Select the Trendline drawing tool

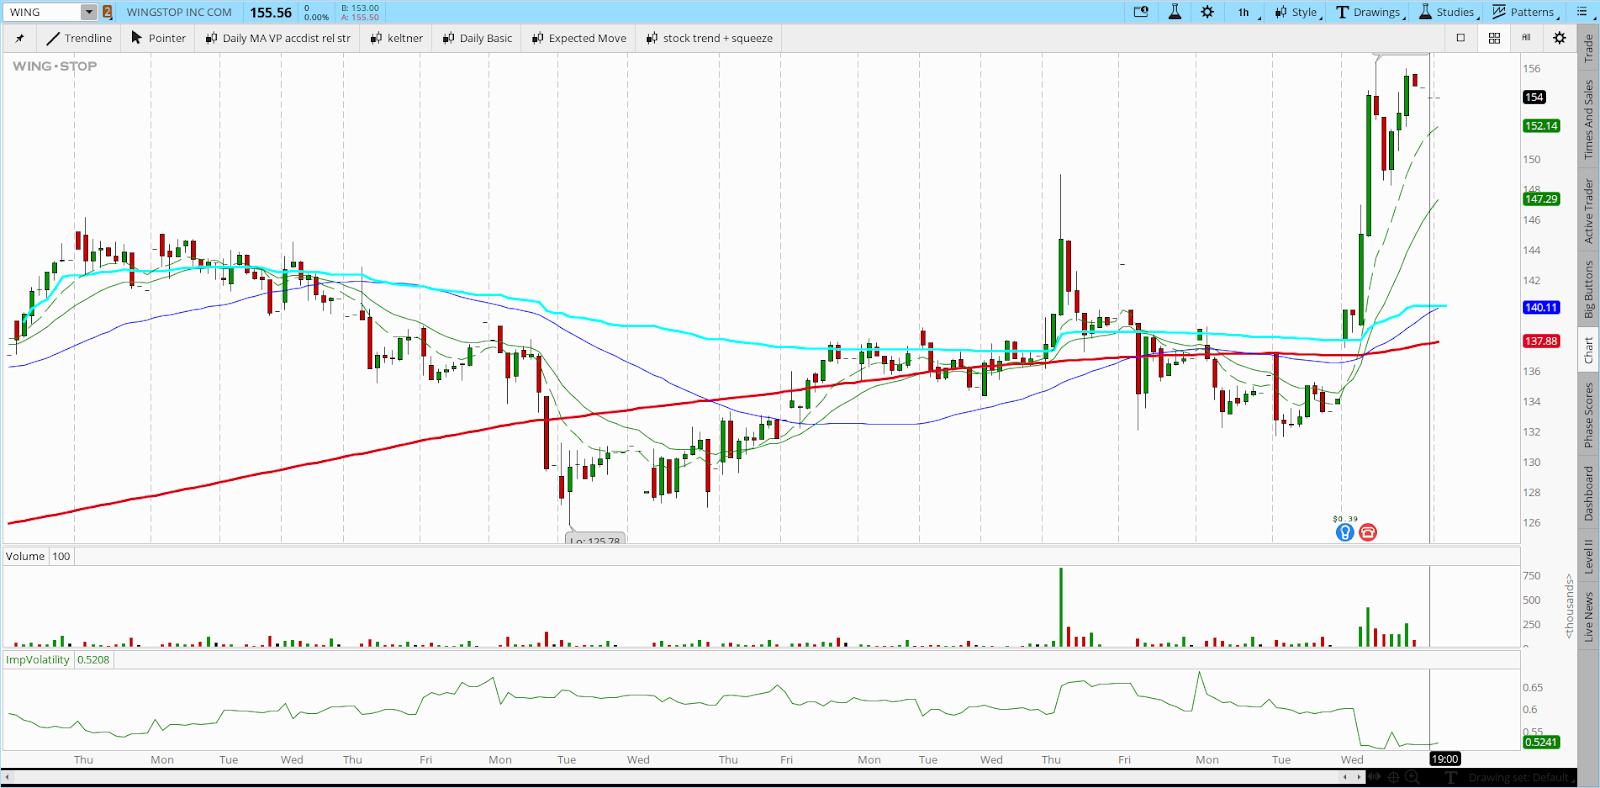coord(78,38)
